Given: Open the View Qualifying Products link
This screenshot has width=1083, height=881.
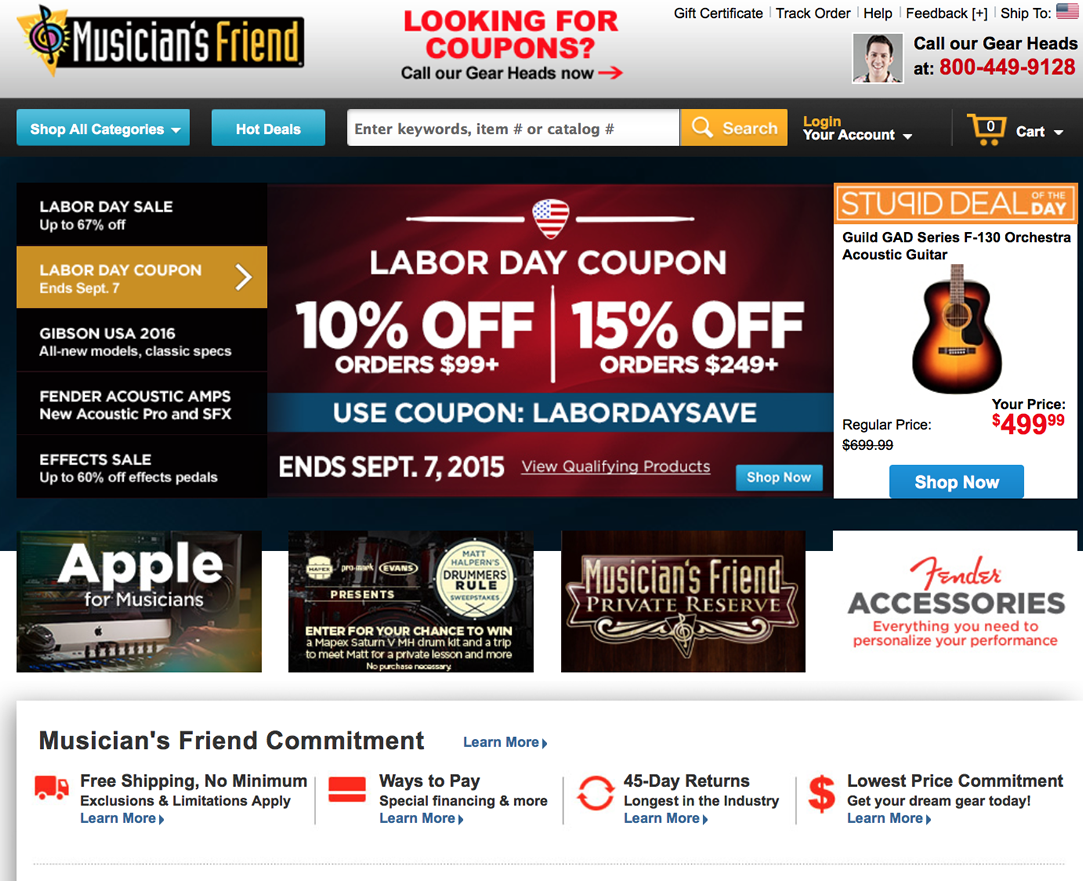Looking at the screenshot, I should click(615, 467).
